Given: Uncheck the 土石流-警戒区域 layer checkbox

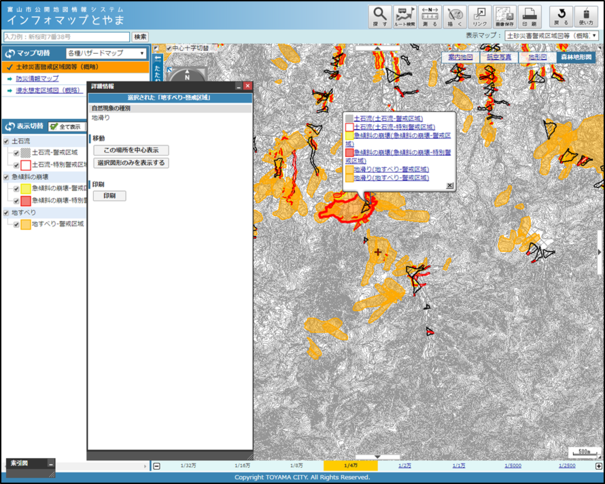Looking at the screenshot, I should tap(16, 153).
